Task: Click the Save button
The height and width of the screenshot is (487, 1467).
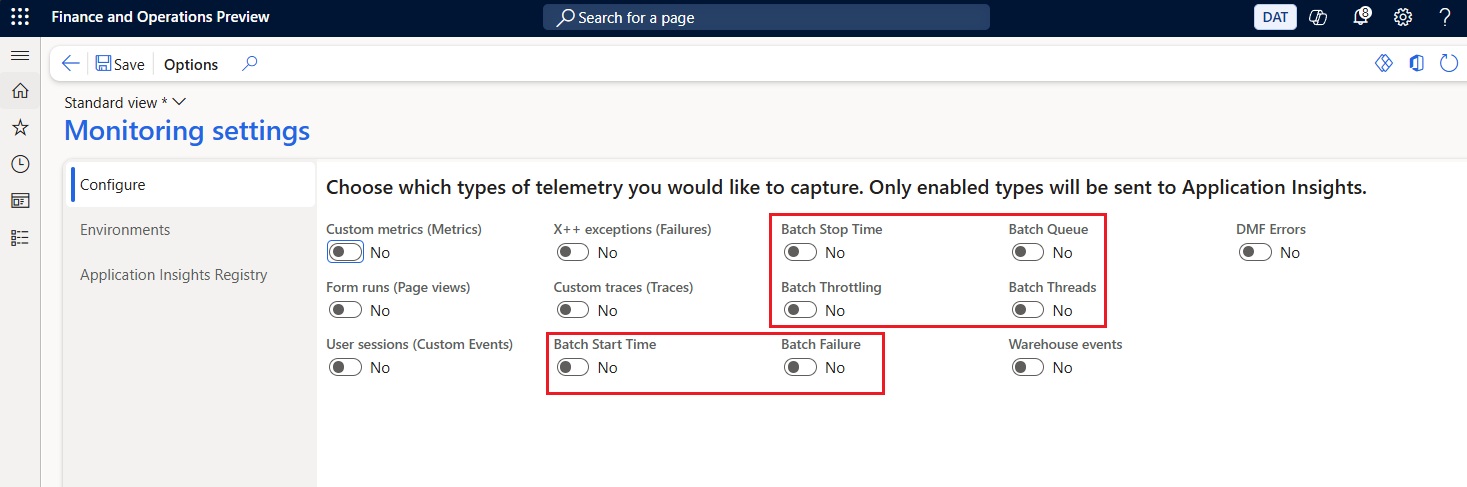Action: pyautogui.click(x=120, y=64)
